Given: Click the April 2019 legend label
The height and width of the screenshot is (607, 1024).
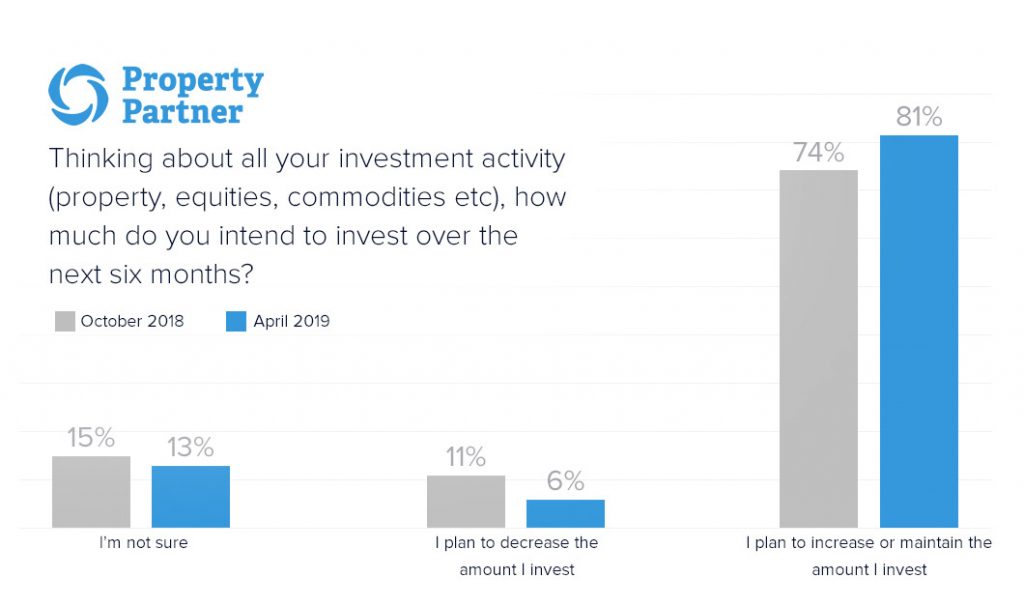Looking at the screenshot, I should click(291, 321).
